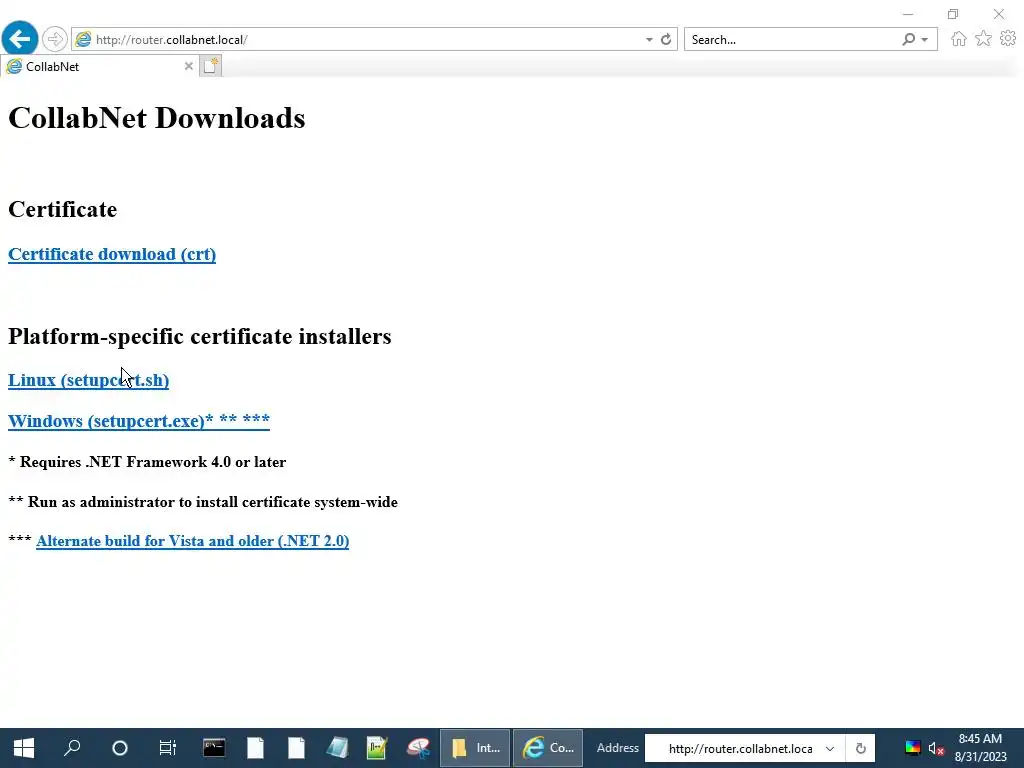
Task: Switch to the File Explorer 'Int...' window
Action: 475,748
